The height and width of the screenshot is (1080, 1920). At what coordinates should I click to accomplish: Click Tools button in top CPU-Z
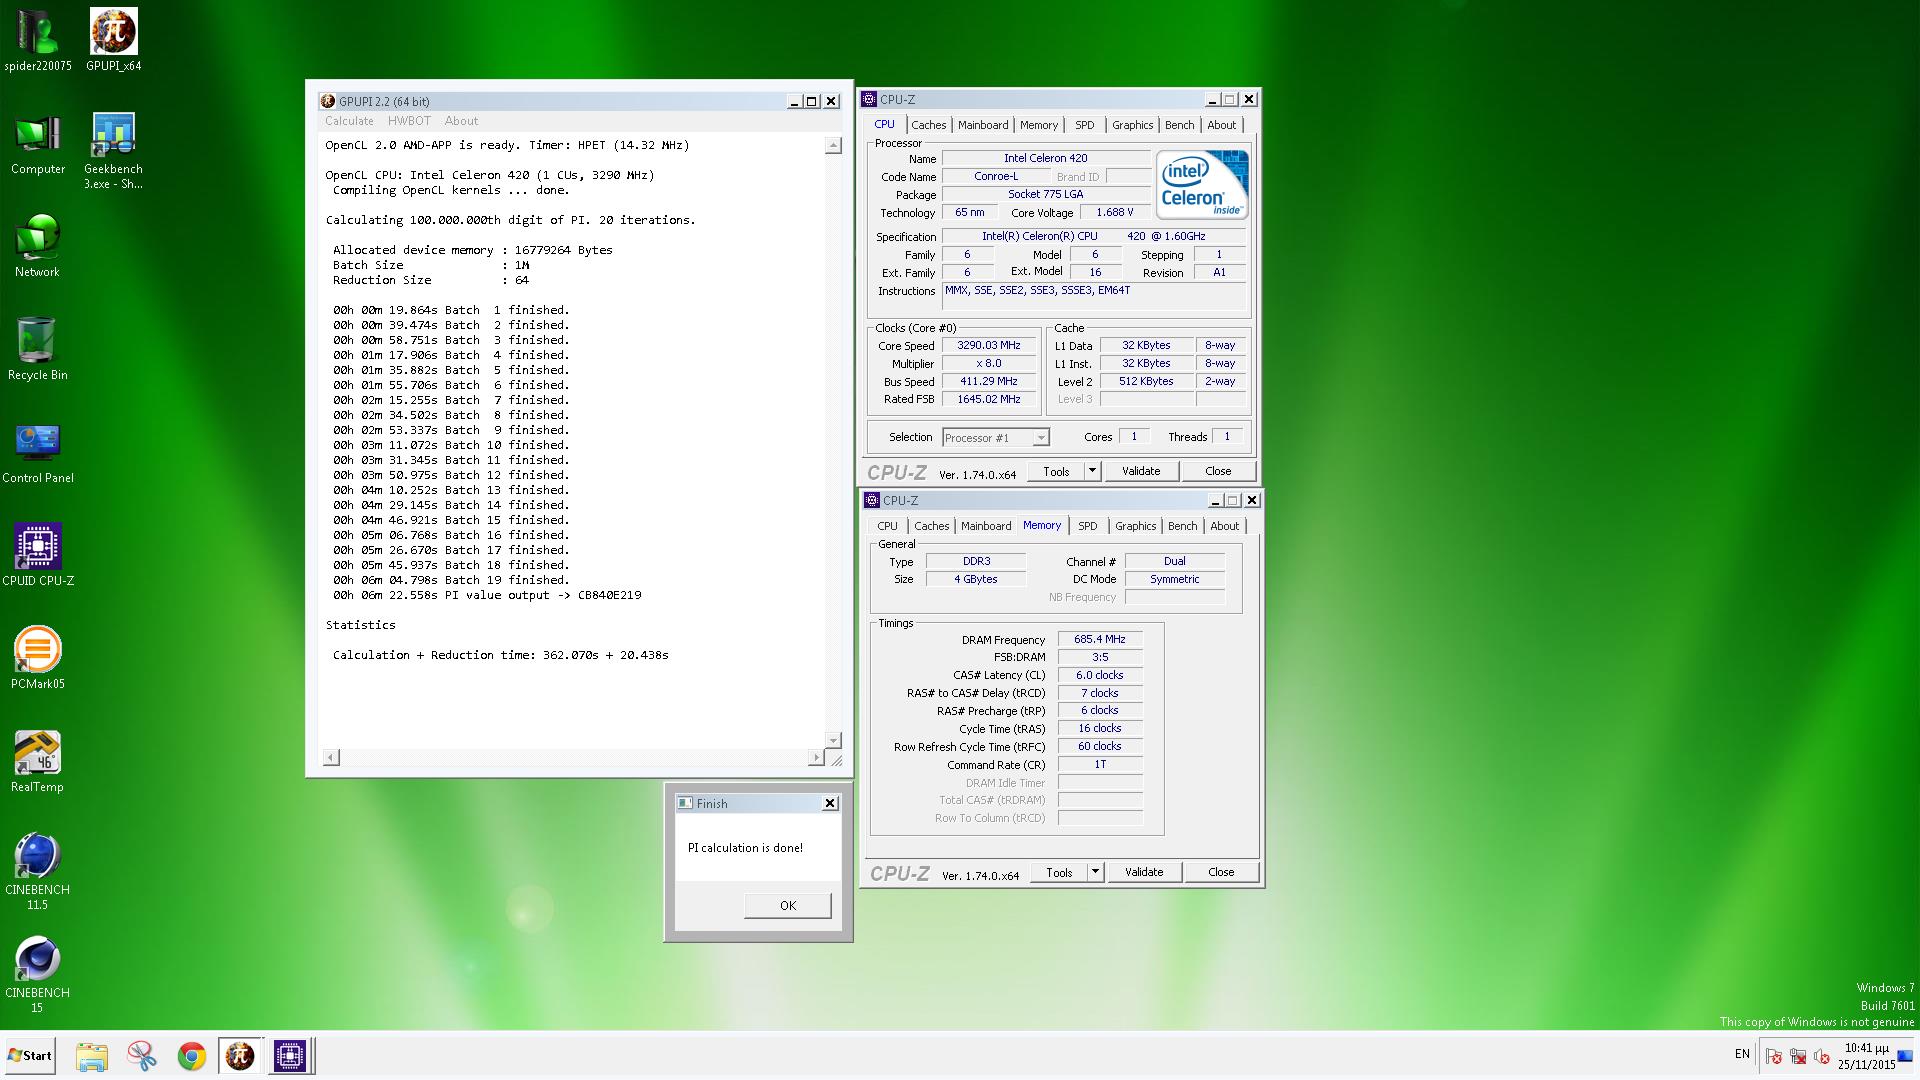point(1056,471)
